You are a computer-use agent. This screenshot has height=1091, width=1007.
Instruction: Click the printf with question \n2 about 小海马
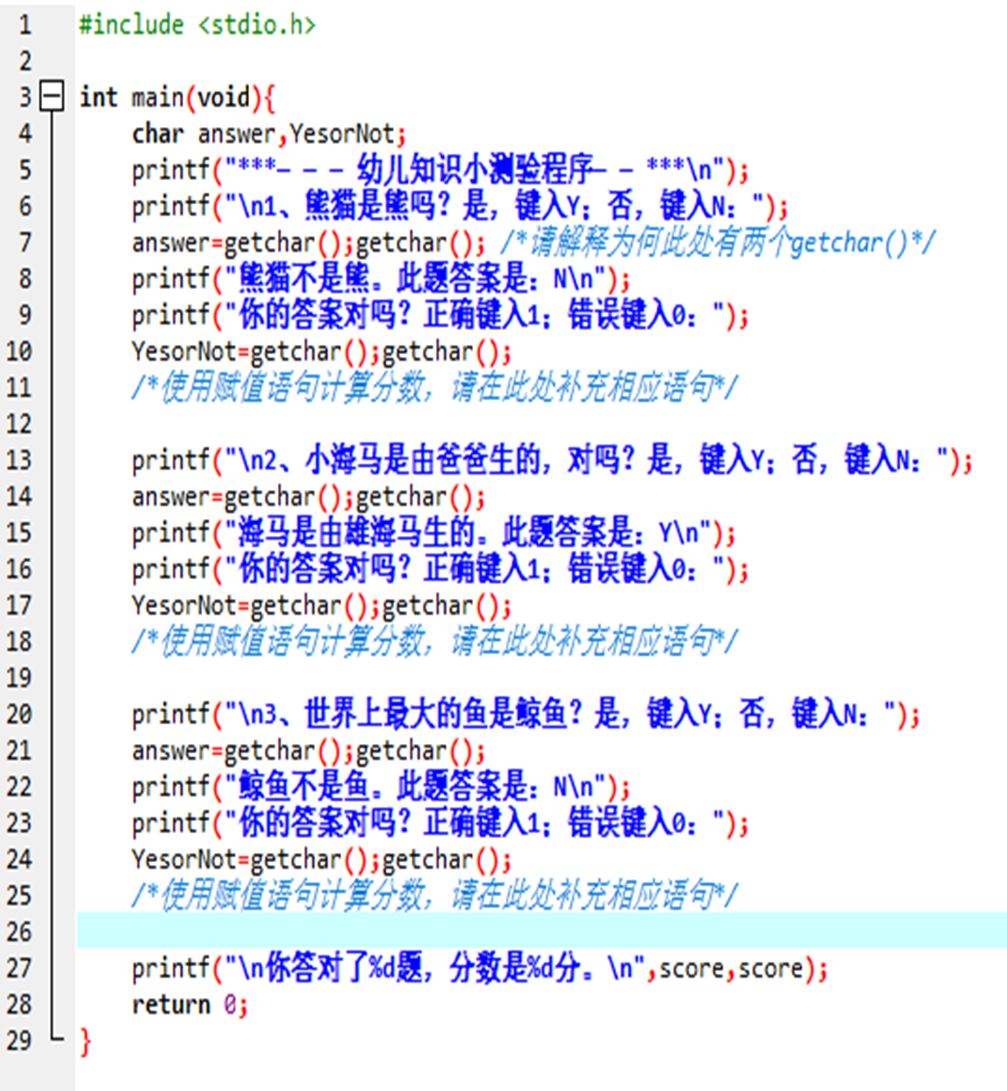(x=552, y=460)
